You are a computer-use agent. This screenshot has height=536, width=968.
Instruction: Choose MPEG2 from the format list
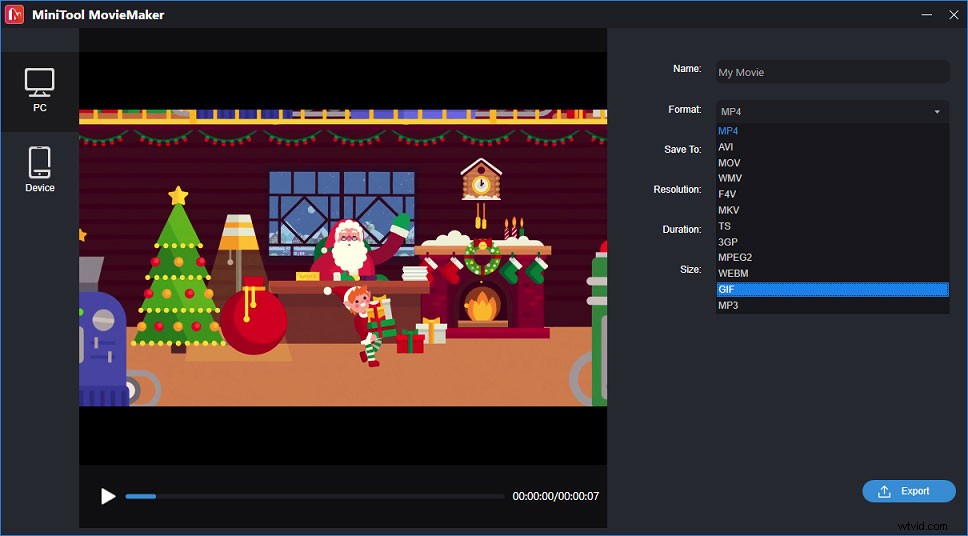[832, 258]
